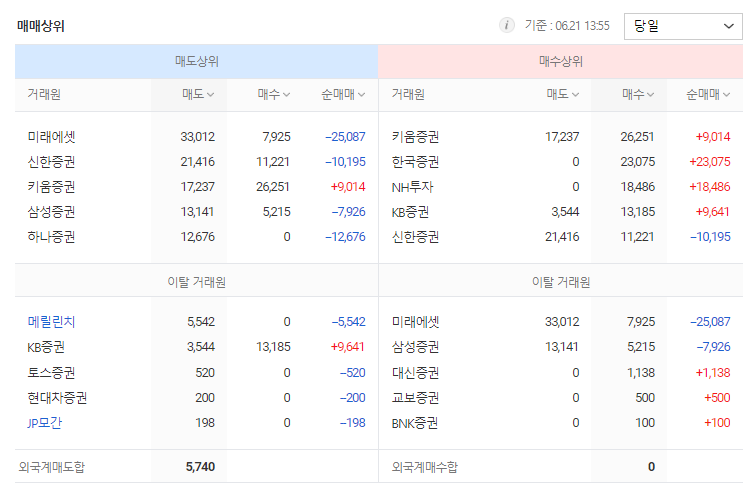
Task: Select 키움증권 in the 매수상위 list
Action: coord(415,137)
